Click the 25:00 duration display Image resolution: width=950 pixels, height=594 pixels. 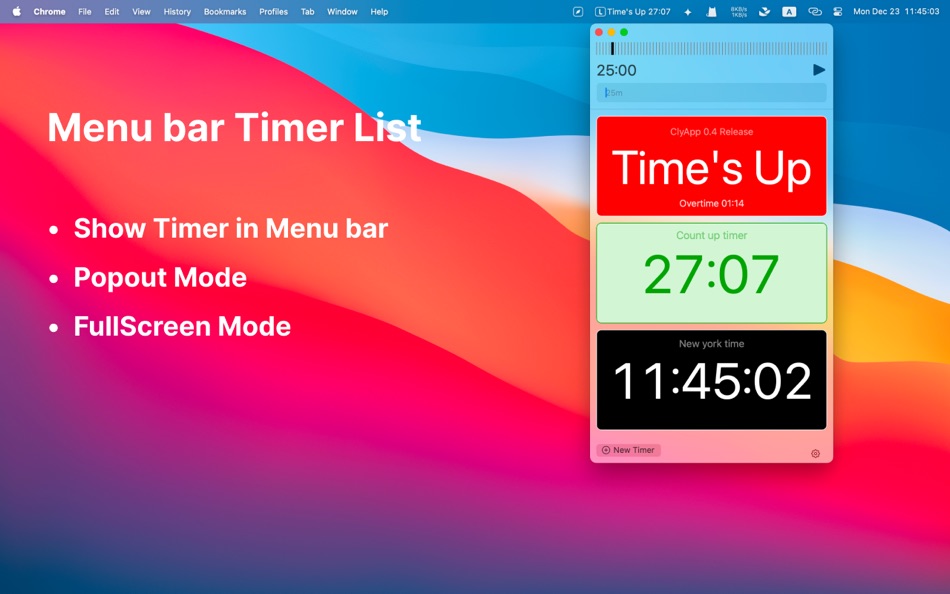coord(616,70)
